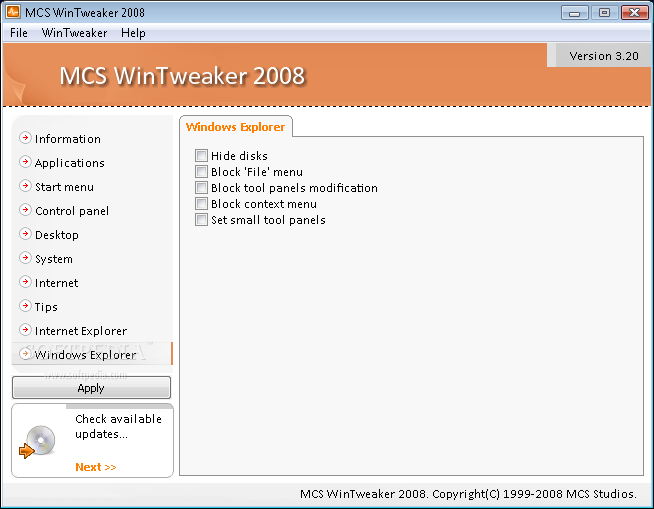Minimize the WinTweaker window

pyautogui.click(x=574, y=13)
